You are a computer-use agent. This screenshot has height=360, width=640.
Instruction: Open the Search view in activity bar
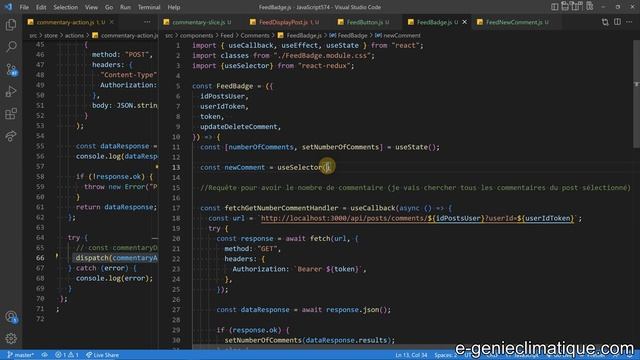coord(11,47)
